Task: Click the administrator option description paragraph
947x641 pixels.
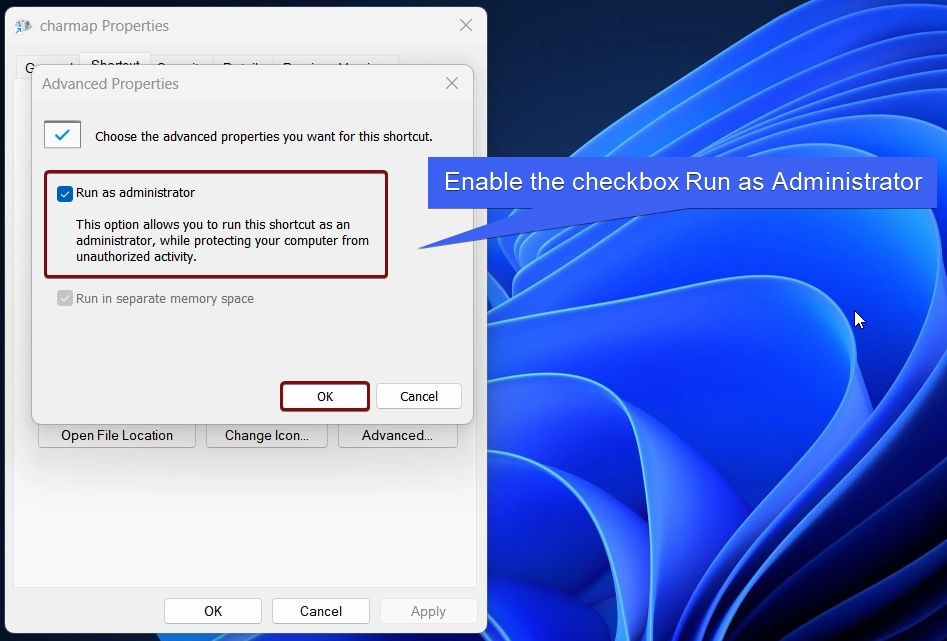Action: click(x=222, y=240)
